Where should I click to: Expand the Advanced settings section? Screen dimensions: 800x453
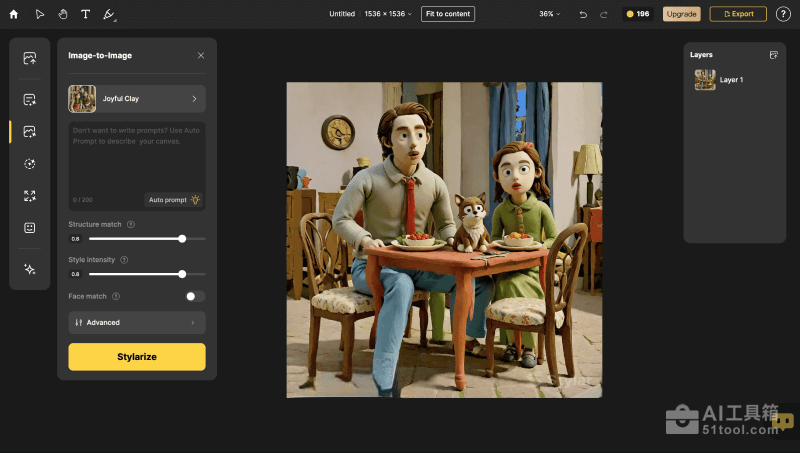tap(137, 322)
